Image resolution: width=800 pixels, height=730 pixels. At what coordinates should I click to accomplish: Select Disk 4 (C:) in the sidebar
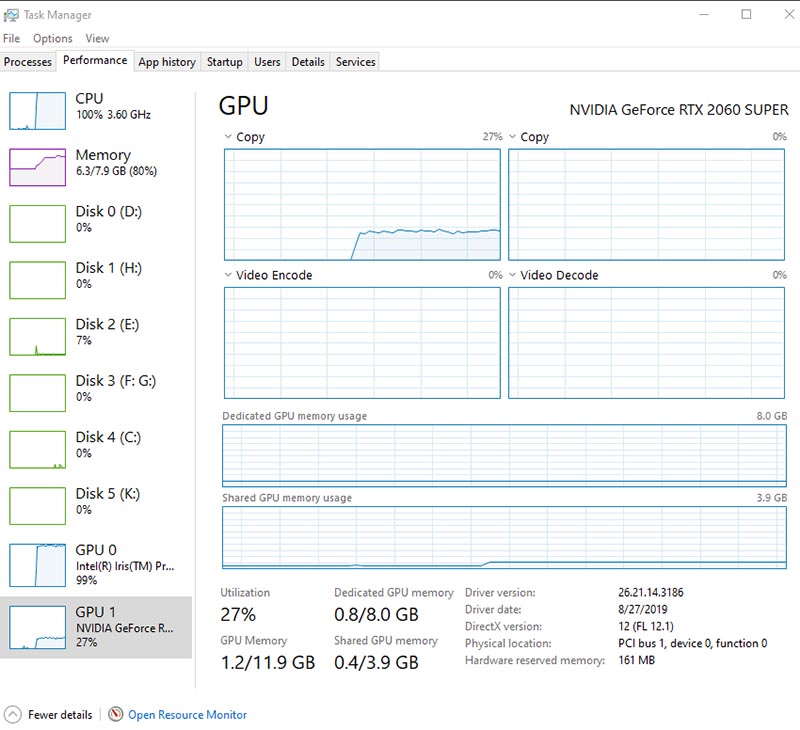[97, 449]
